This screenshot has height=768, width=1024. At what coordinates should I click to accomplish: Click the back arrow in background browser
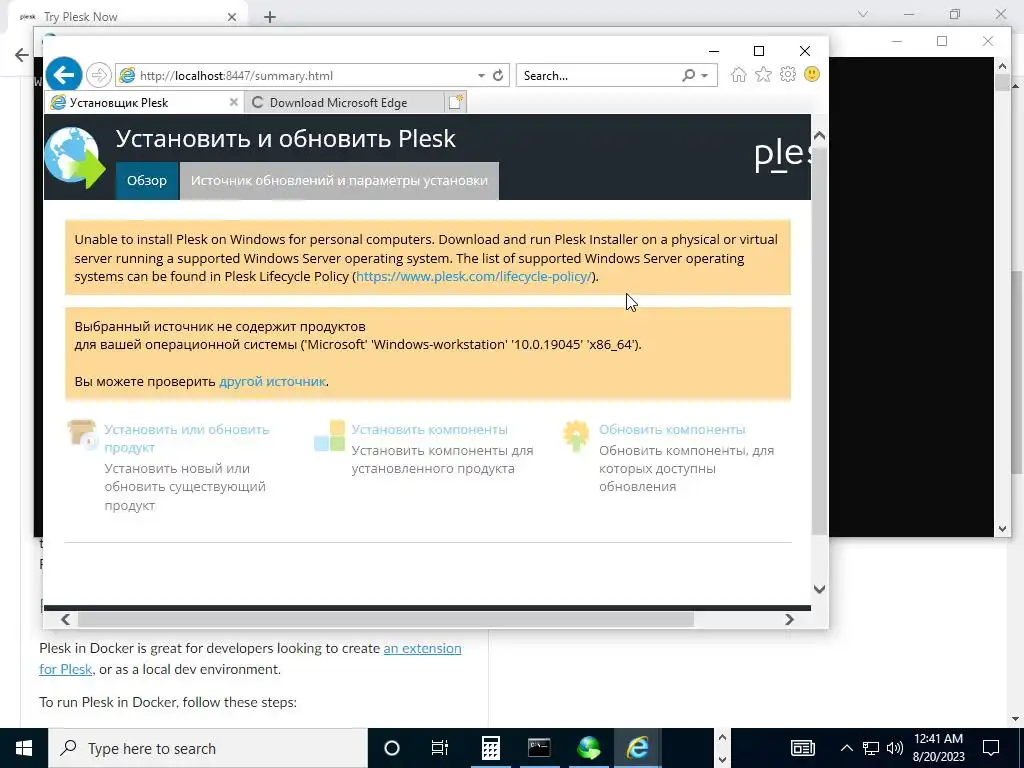pyautogui.click(x=22, y=54)
